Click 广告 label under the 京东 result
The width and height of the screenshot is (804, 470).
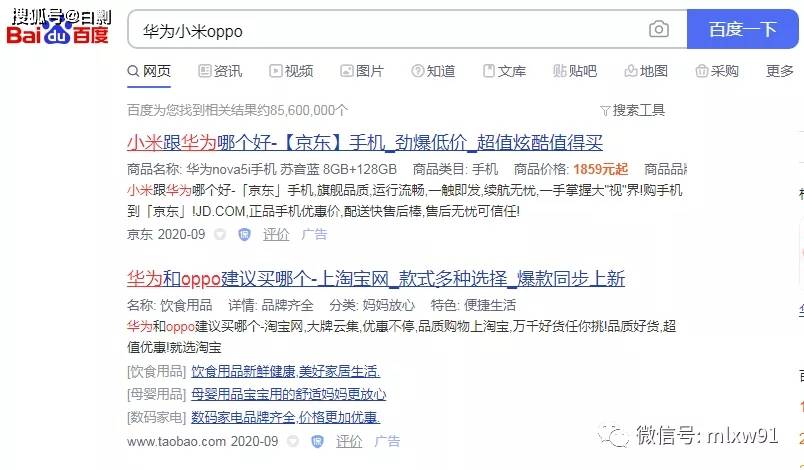tap(314, 234)
